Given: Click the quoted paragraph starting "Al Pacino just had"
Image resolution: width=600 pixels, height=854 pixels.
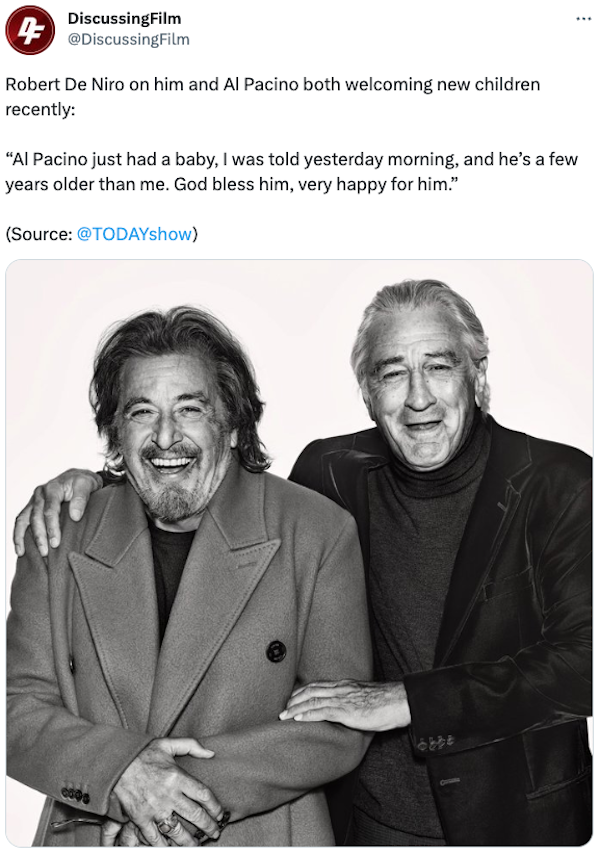Looking at the screenshot, I should pyautogui.click(x=291, y=172).
